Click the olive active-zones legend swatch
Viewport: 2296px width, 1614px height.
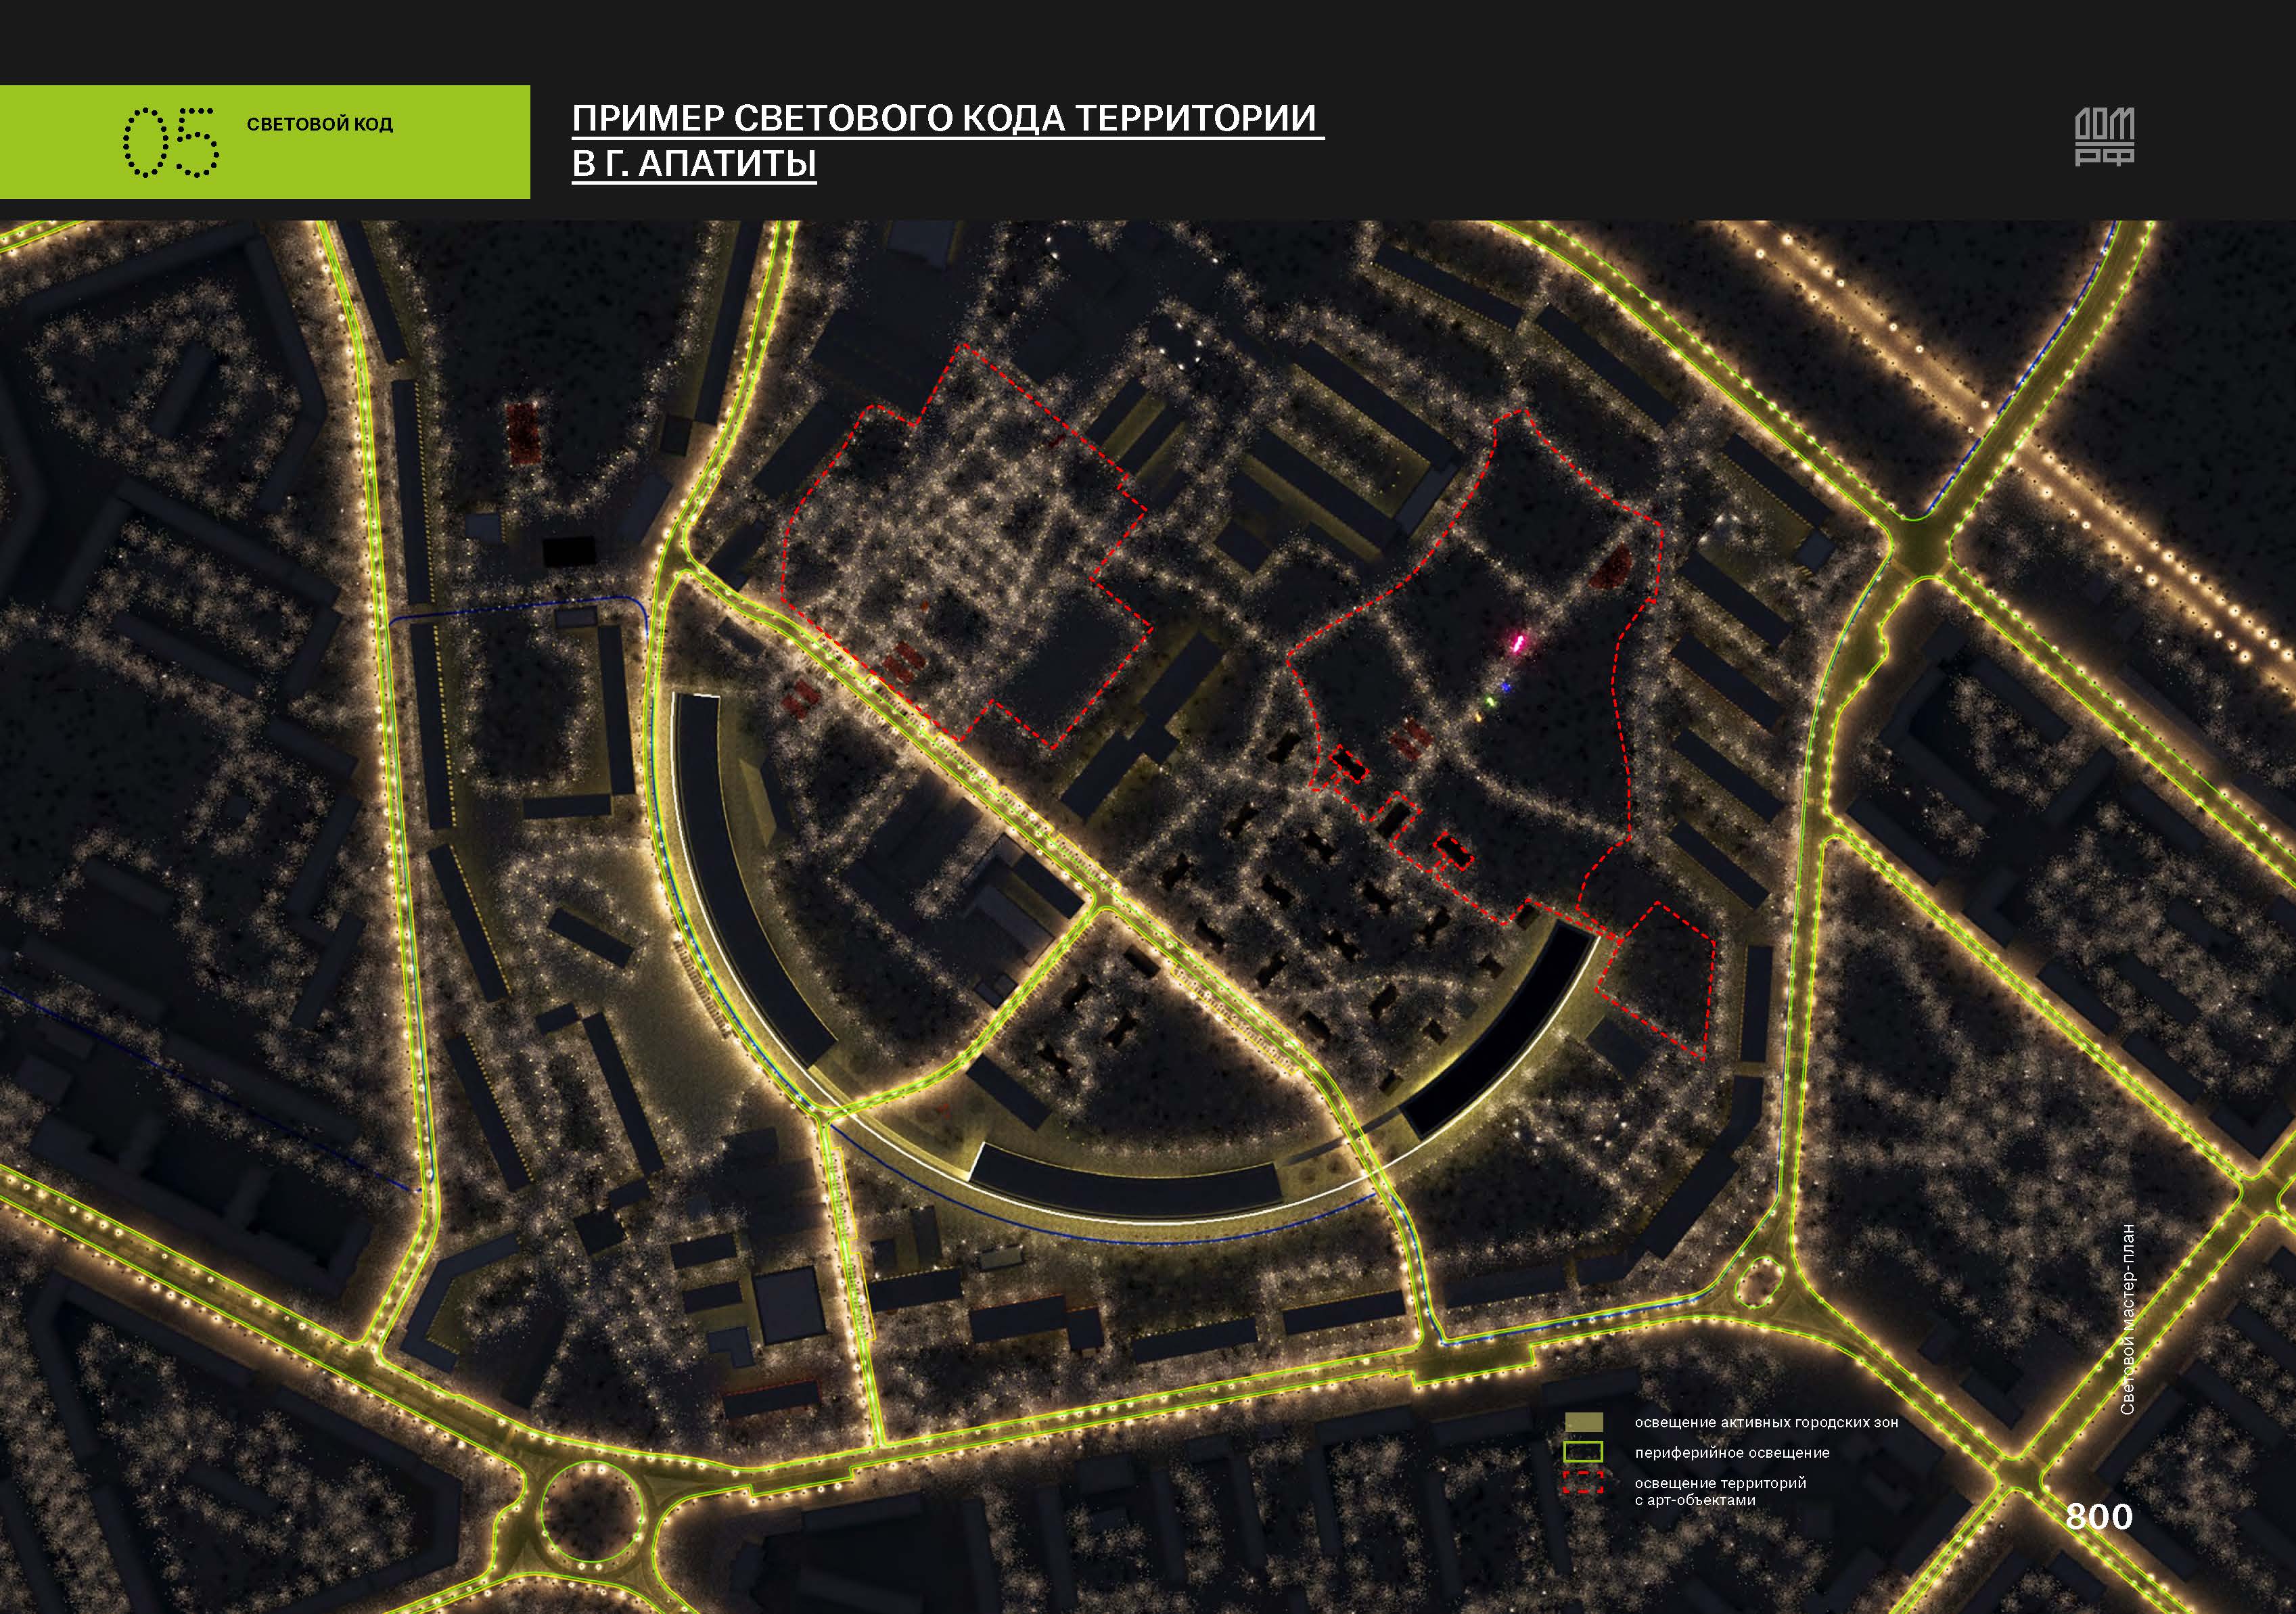coord(1583,1422)
